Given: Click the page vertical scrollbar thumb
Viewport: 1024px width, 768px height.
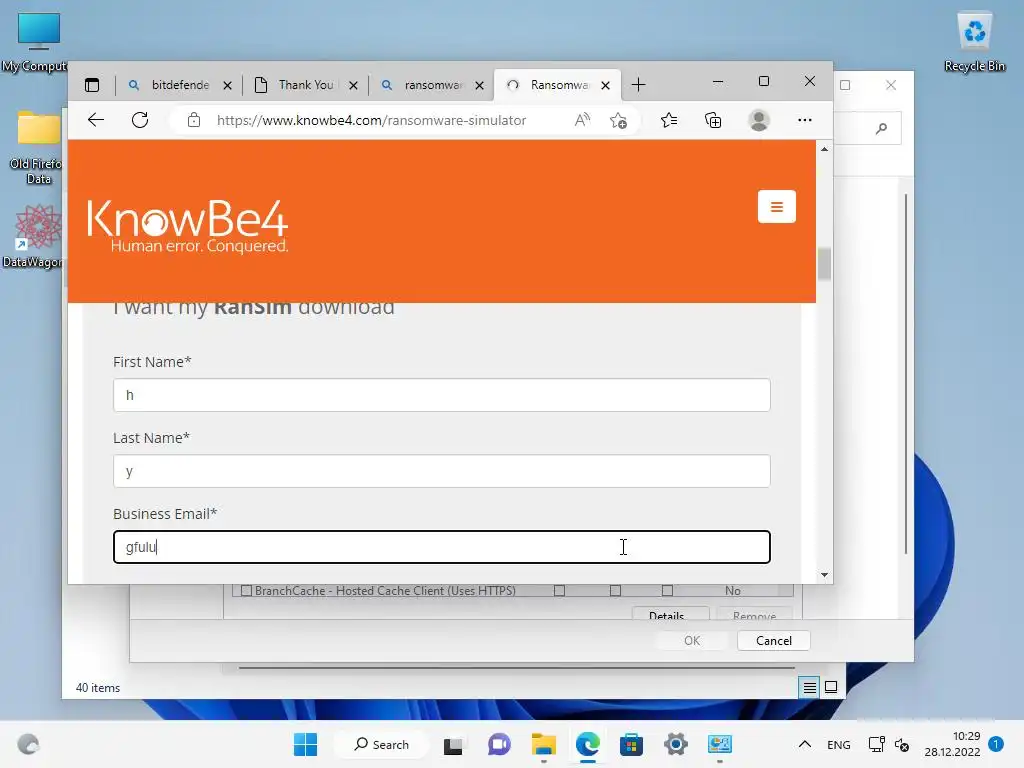Looking at the screenshot, I should (x=824, y=264).
